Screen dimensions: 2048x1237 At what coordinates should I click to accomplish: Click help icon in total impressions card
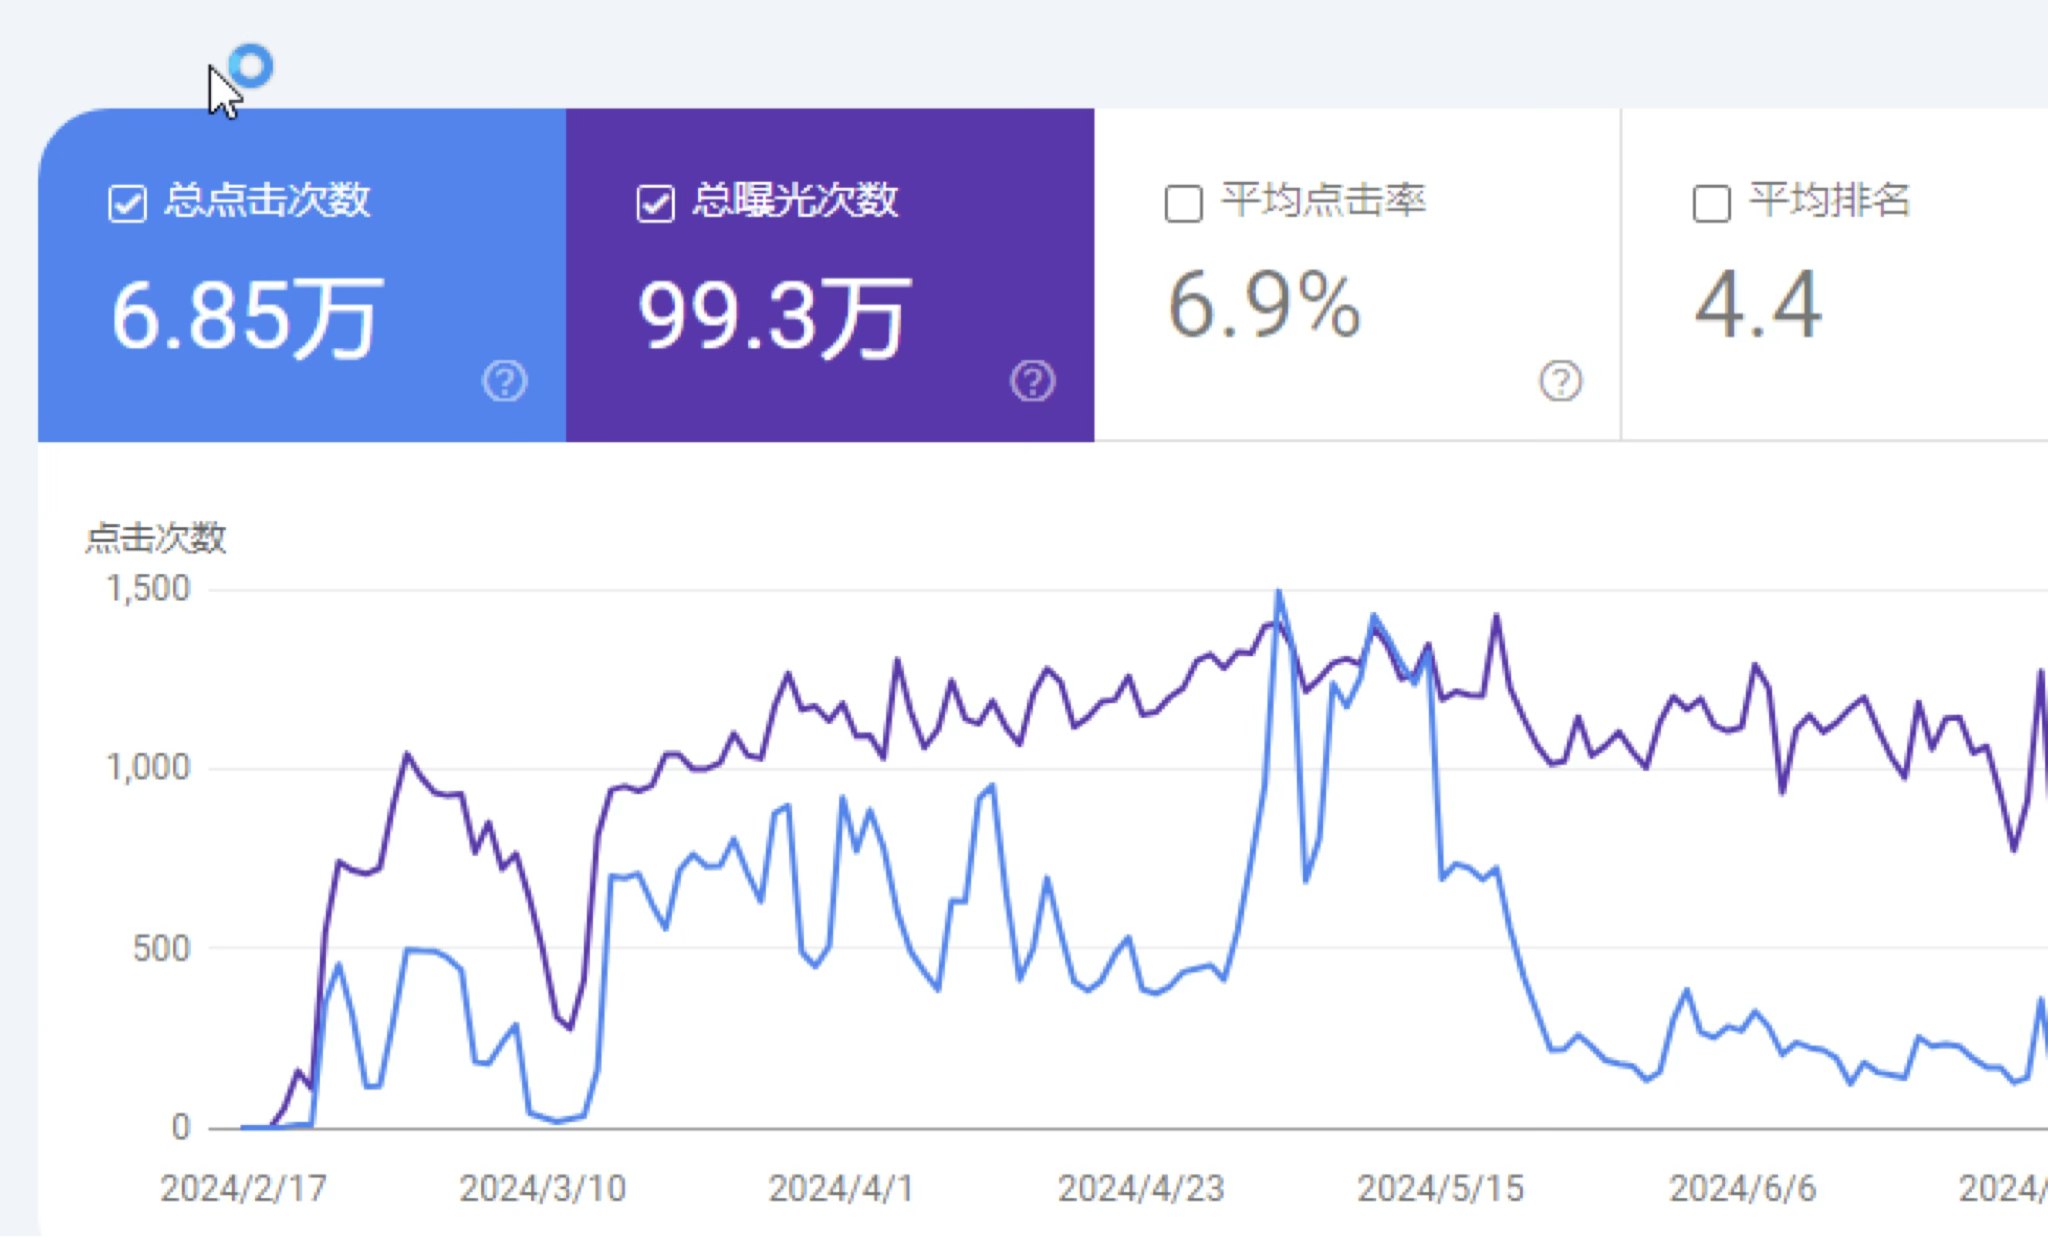pos(1032,381)
